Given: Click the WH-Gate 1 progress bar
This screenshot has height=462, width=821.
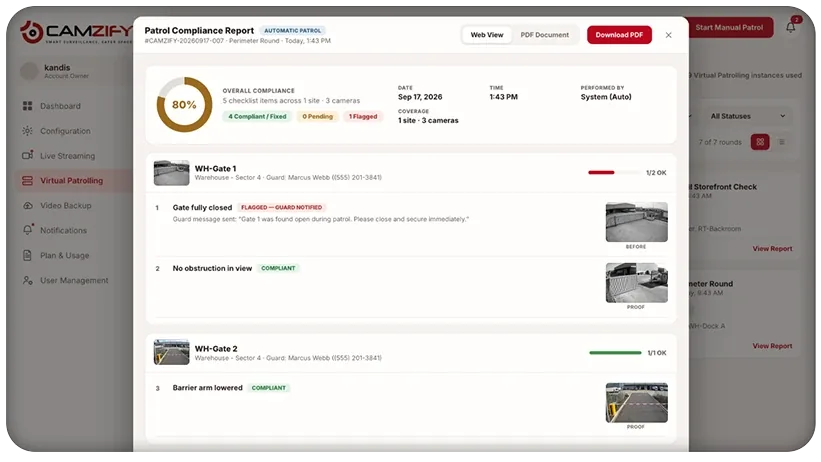Looking at the screenshot, I should (x=614, y=172).
